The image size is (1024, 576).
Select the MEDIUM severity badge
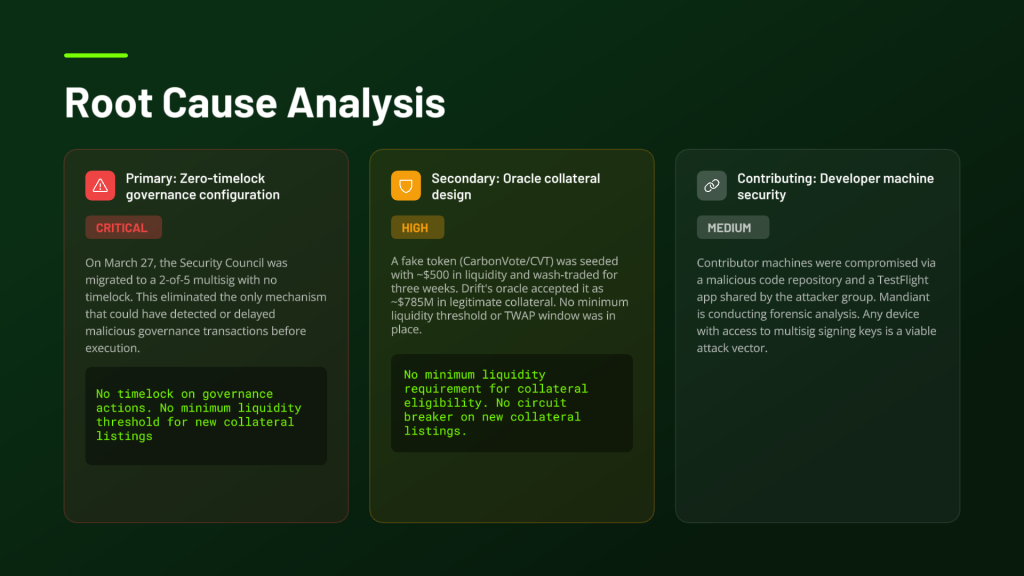[x=732, y=228]
